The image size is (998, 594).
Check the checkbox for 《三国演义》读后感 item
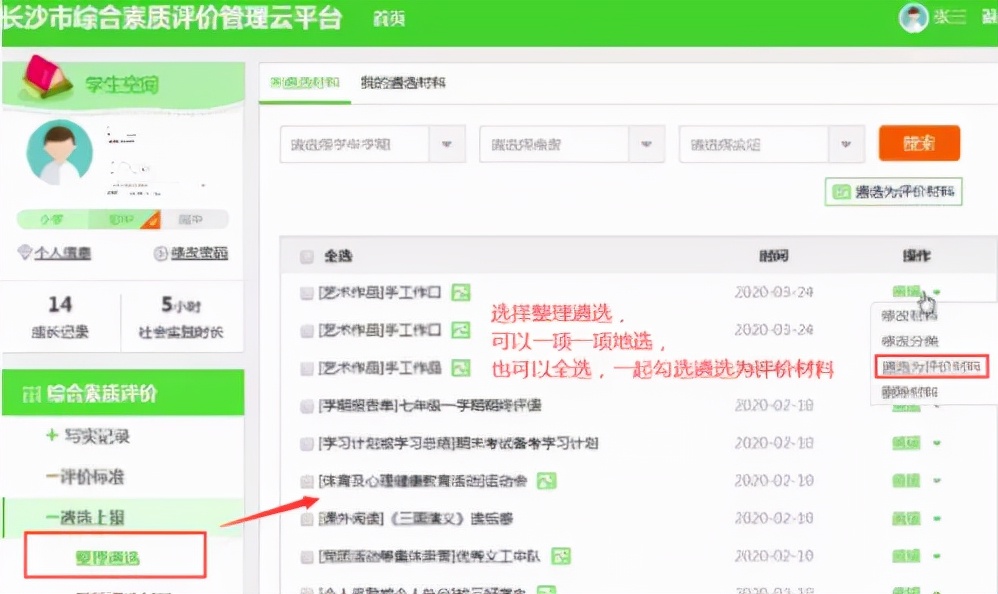pos(307,518)
